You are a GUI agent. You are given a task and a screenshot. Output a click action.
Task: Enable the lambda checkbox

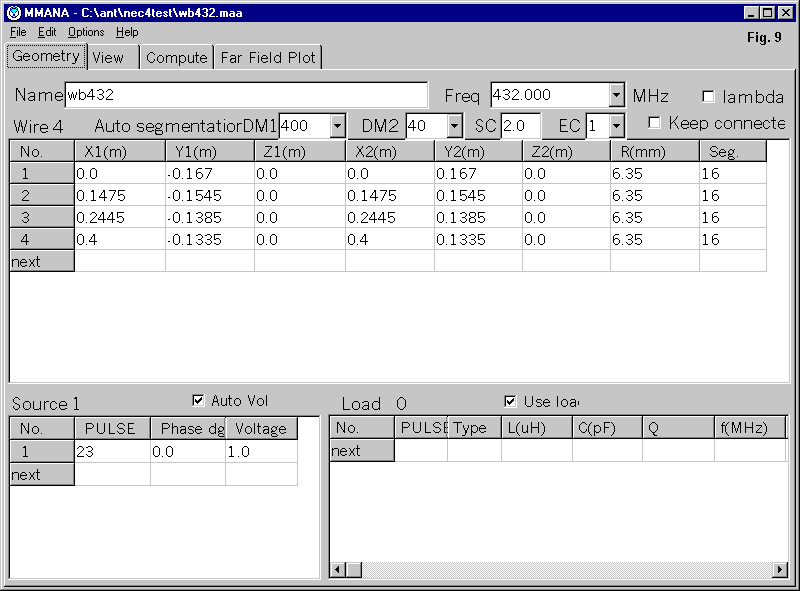[x=709, y=97]
